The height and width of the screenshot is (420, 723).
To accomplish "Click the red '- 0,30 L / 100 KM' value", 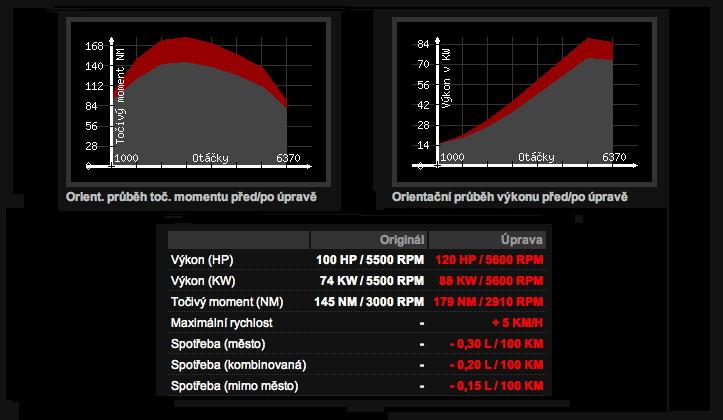I will tap(497, 344).
